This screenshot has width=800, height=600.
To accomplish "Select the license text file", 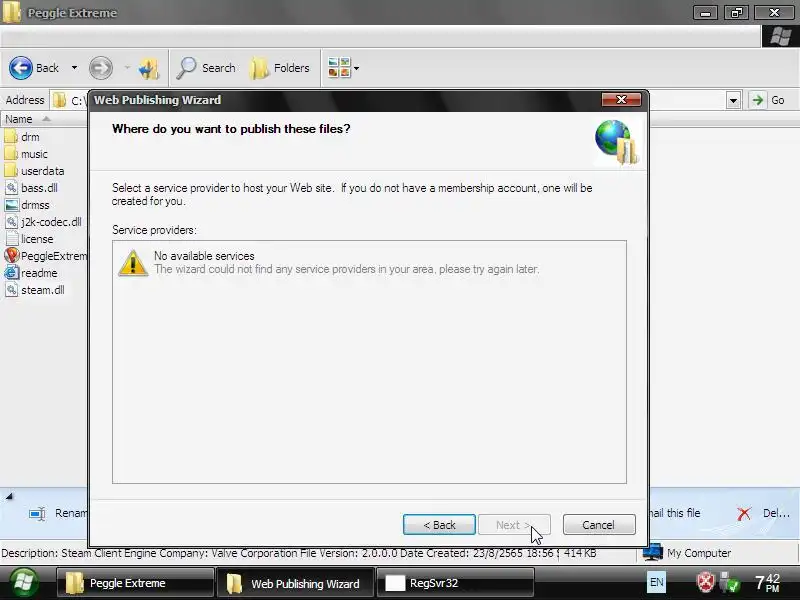I will tap(29, 239).
